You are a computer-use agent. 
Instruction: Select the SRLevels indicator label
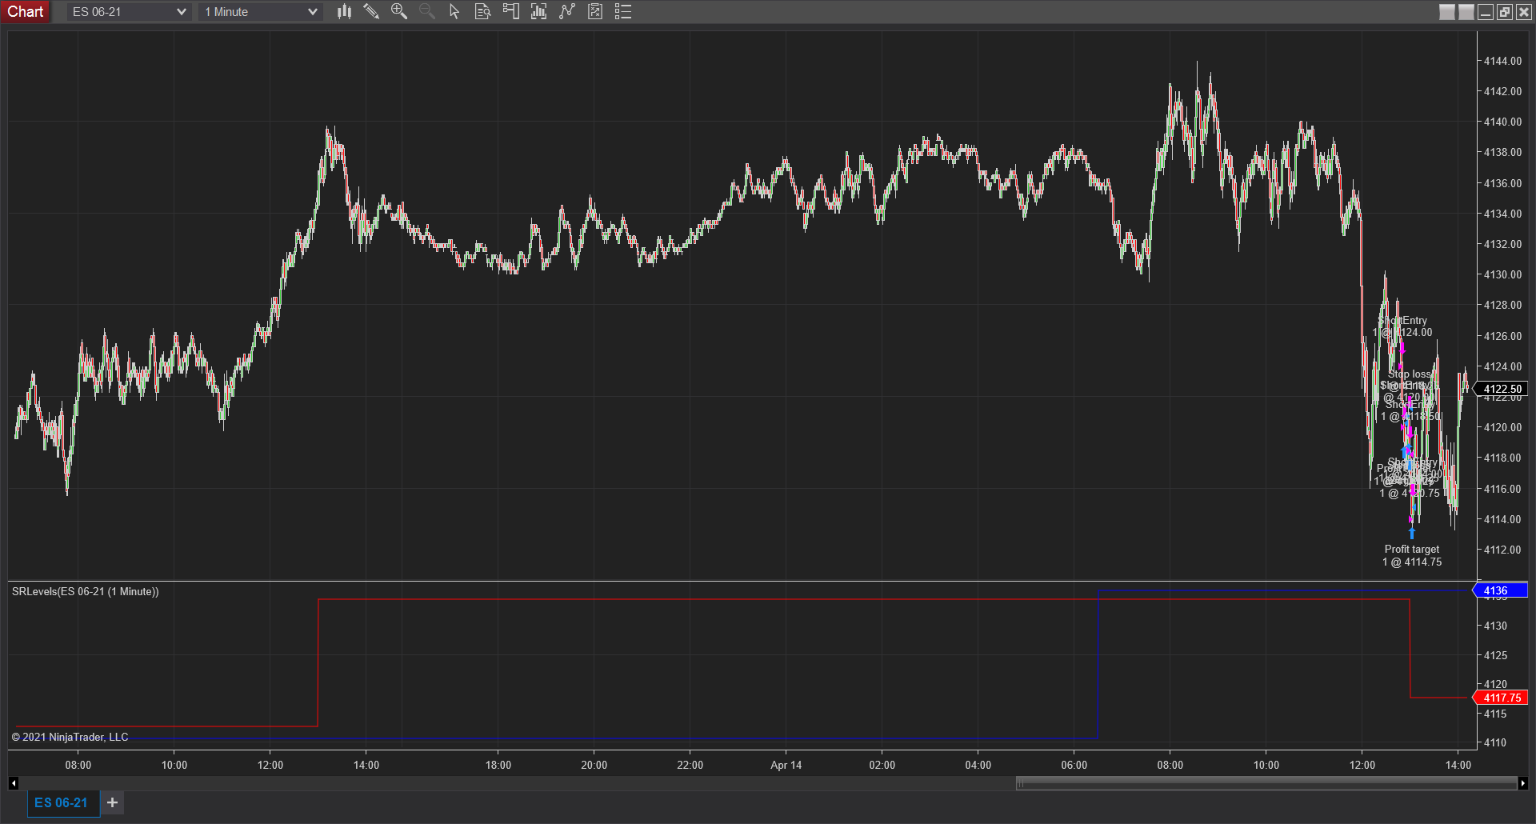(x=85, y=592)
